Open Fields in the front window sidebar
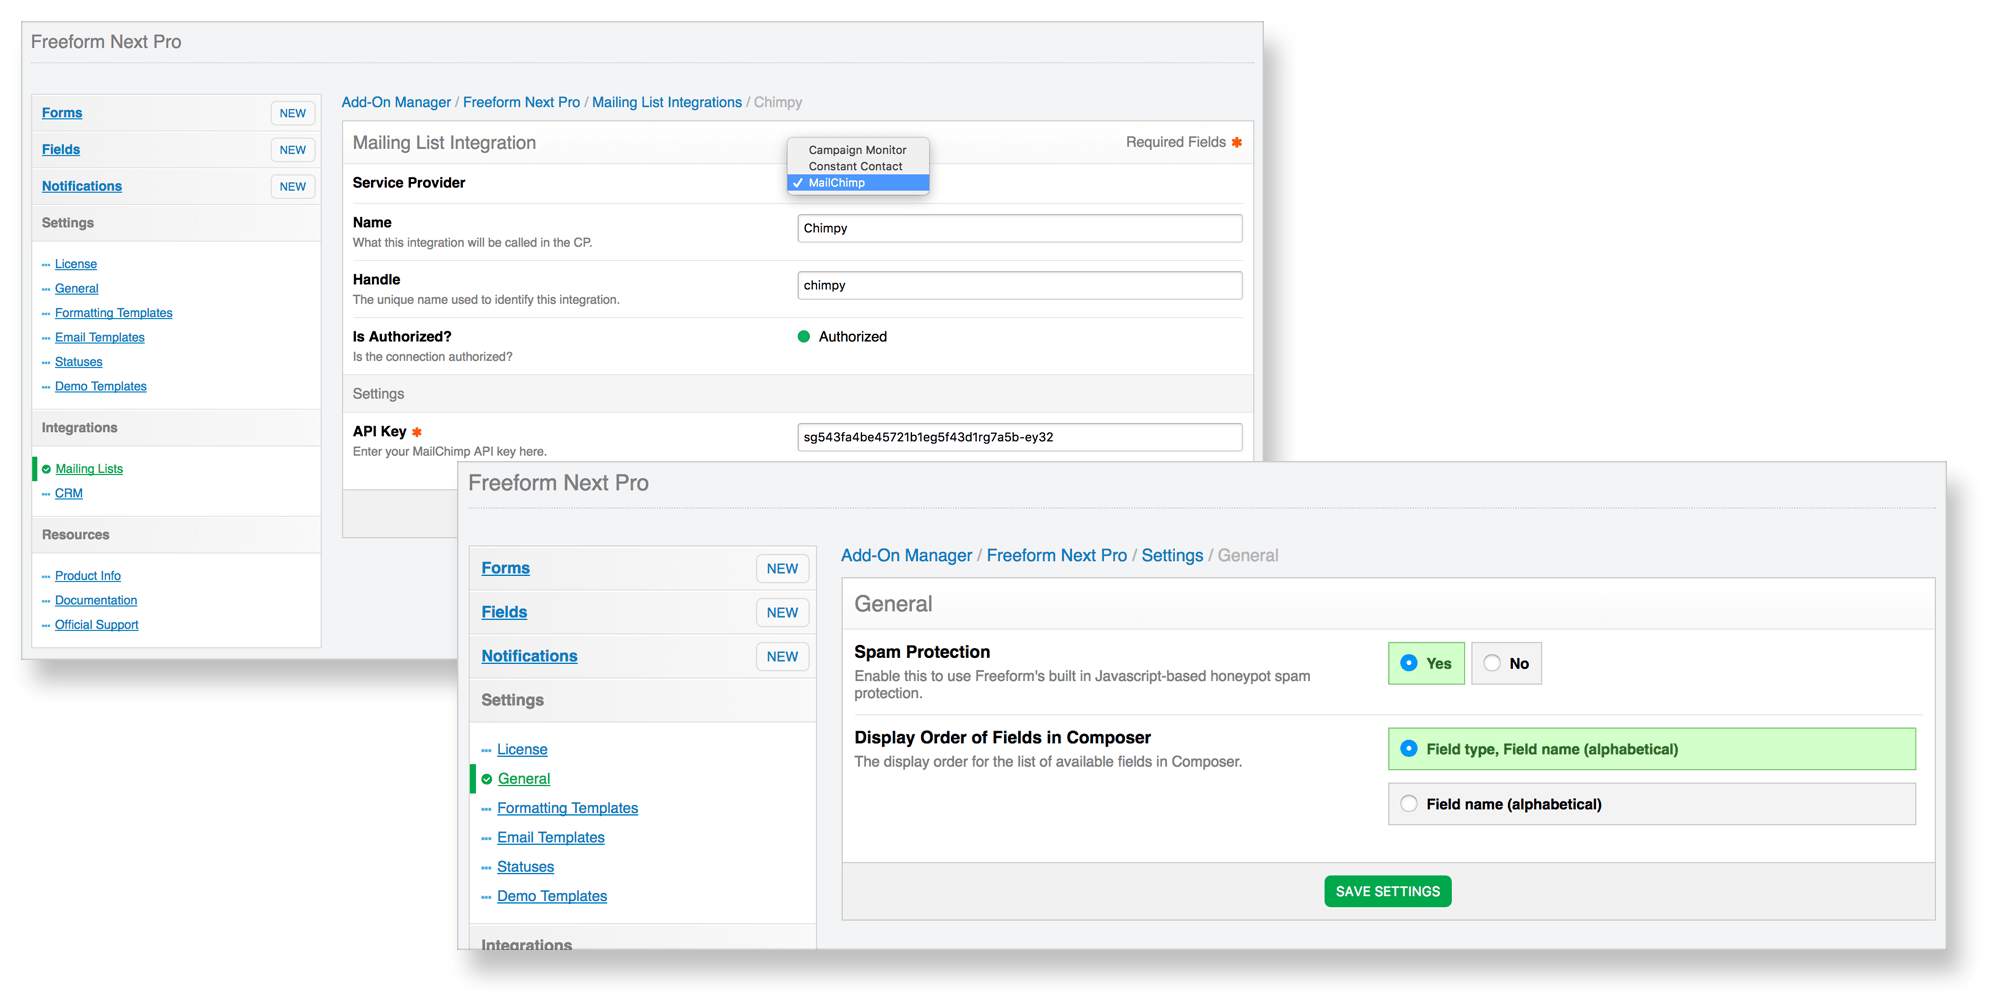 tap(504, 612)
